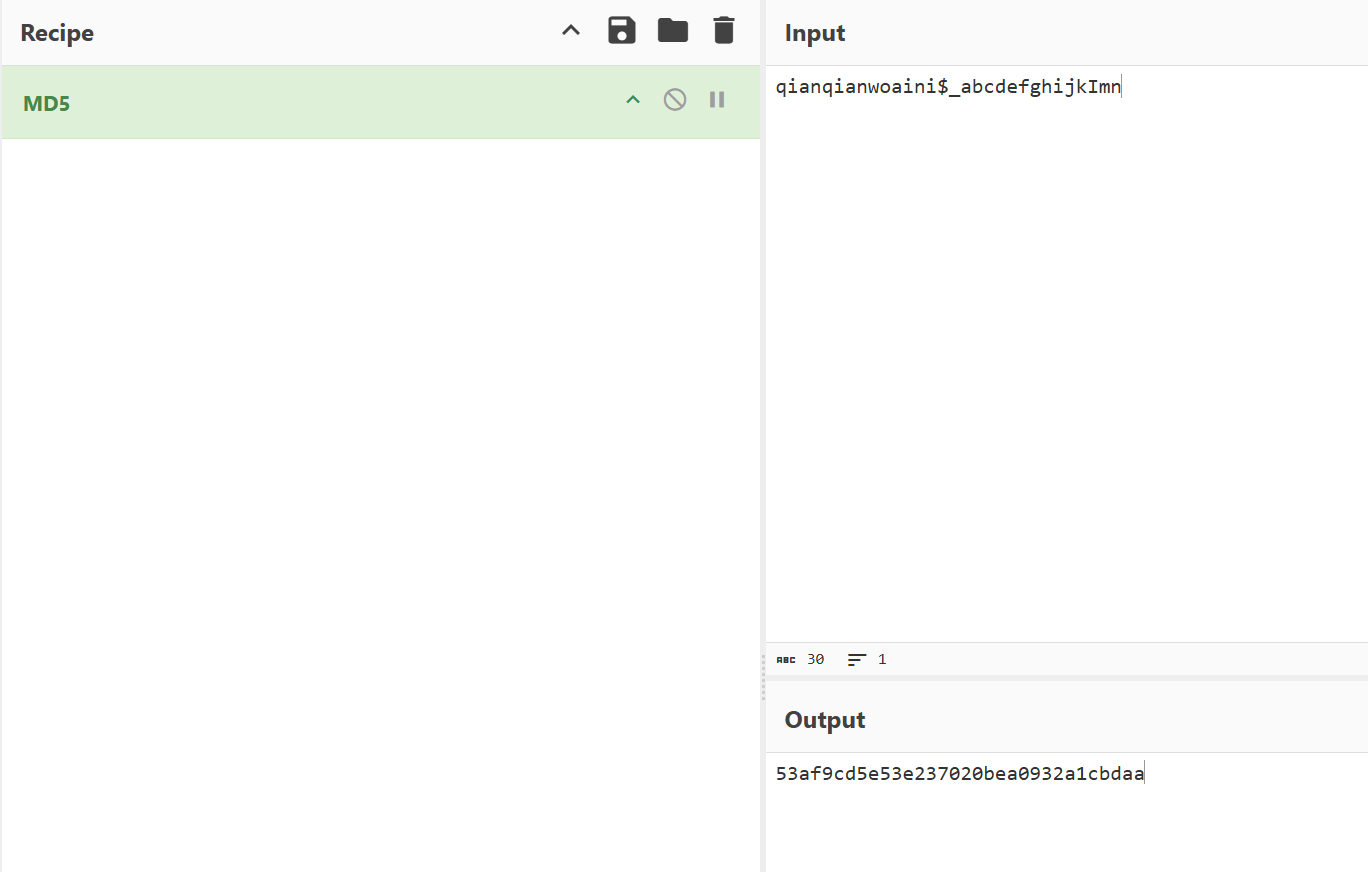Click the input character count icon

pyautogui.click(x=786, y=660)
